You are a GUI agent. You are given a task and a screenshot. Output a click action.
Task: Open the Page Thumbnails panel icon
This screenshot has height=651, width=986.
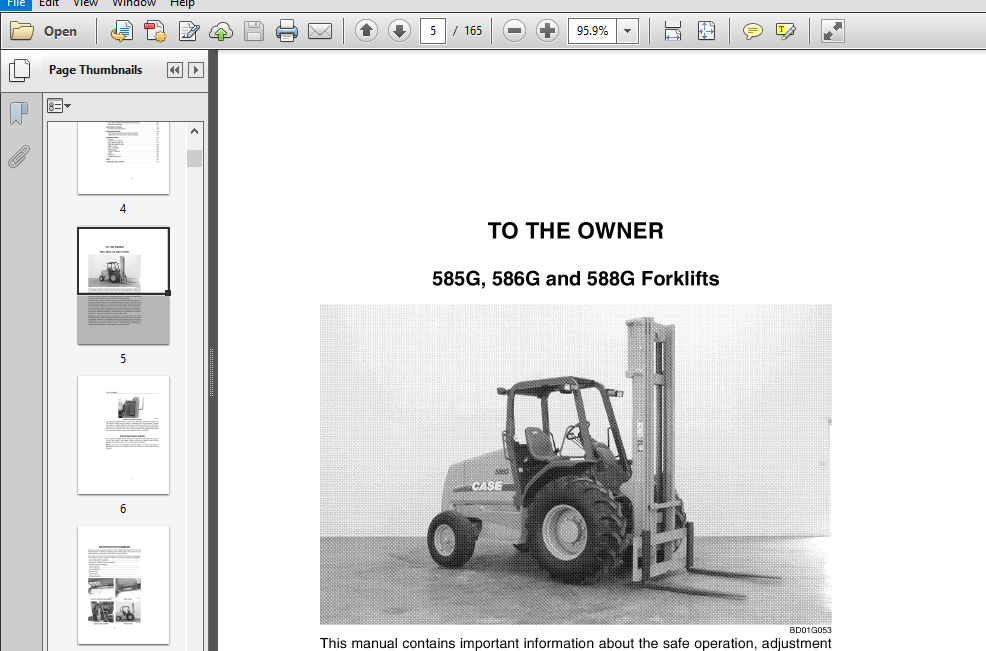coord(19,70)
